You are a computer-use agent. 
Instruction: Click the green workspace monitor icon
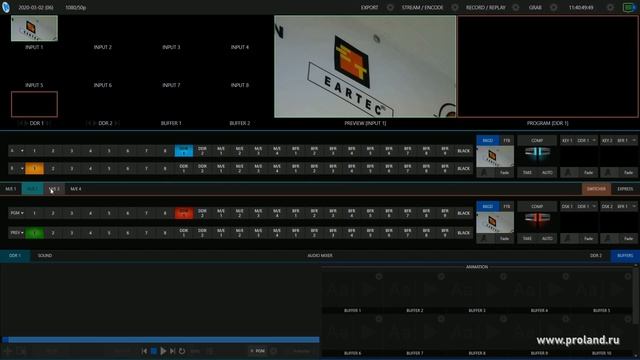pyautogui.click(x=629, y=7)
